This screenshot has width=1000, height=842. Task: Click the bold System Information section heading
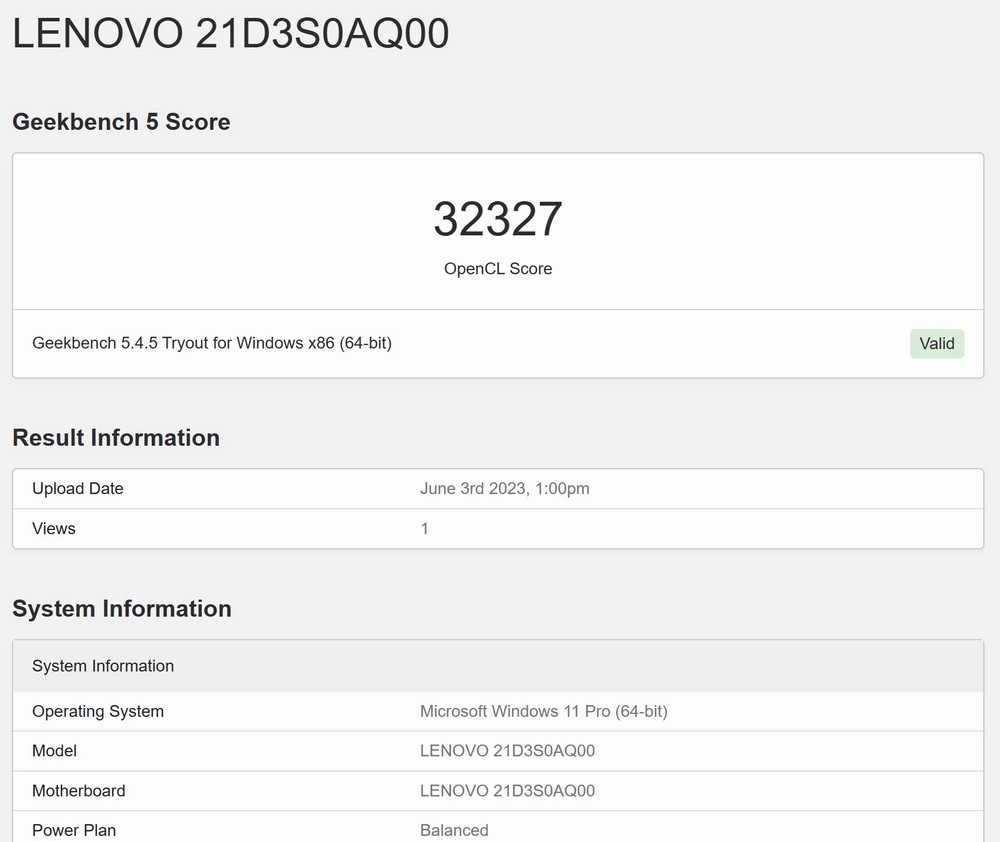pyautogui.click(x=122, y=609)
